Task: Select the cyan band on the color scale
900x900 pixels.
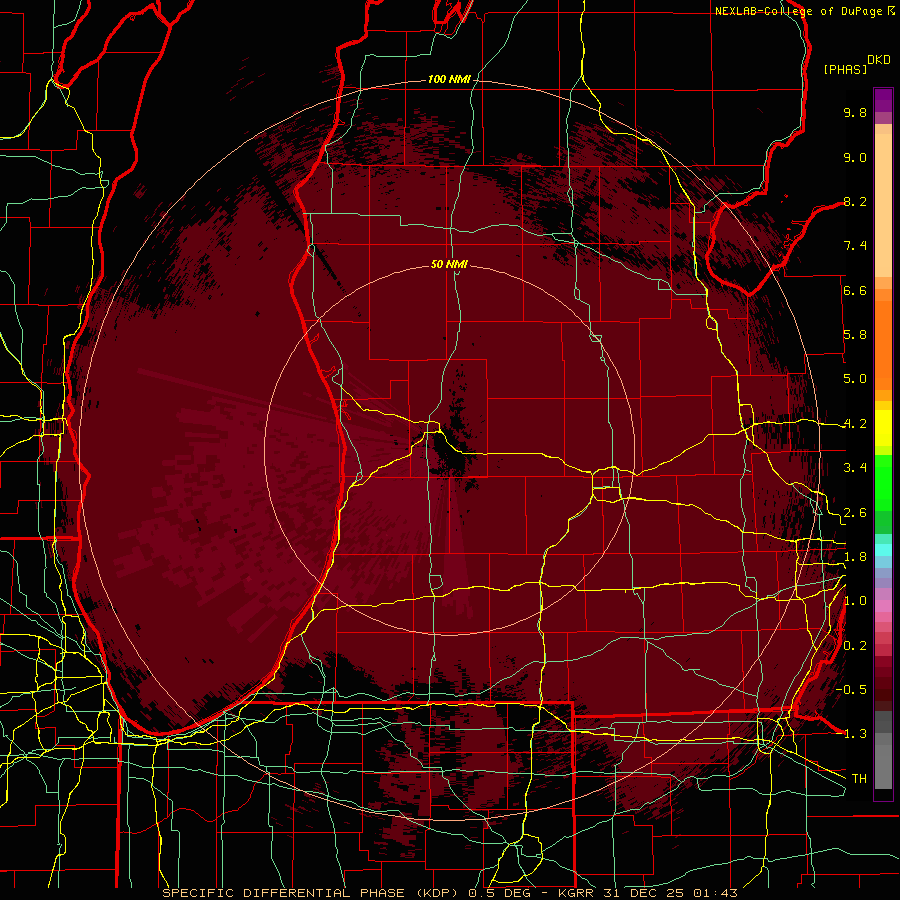Action: [x=883, y=550]
